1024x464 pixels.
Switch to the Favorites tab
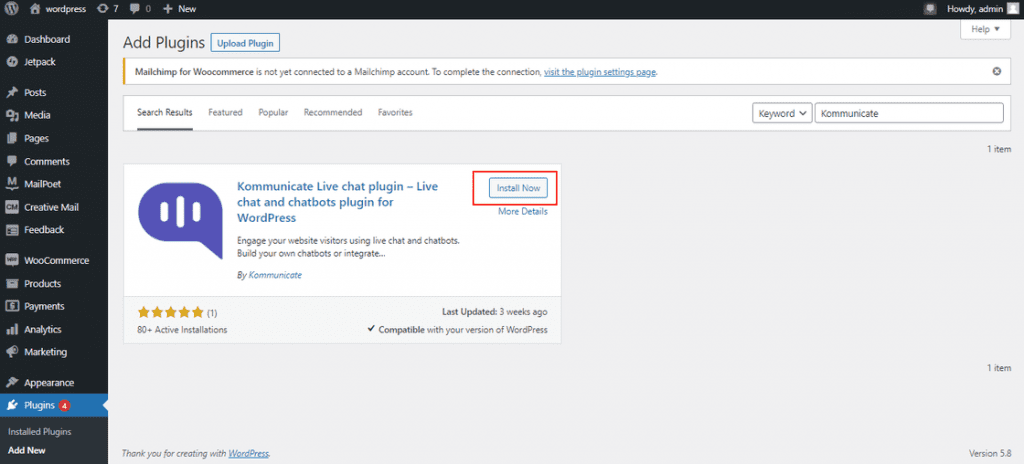tap(395, 112)
